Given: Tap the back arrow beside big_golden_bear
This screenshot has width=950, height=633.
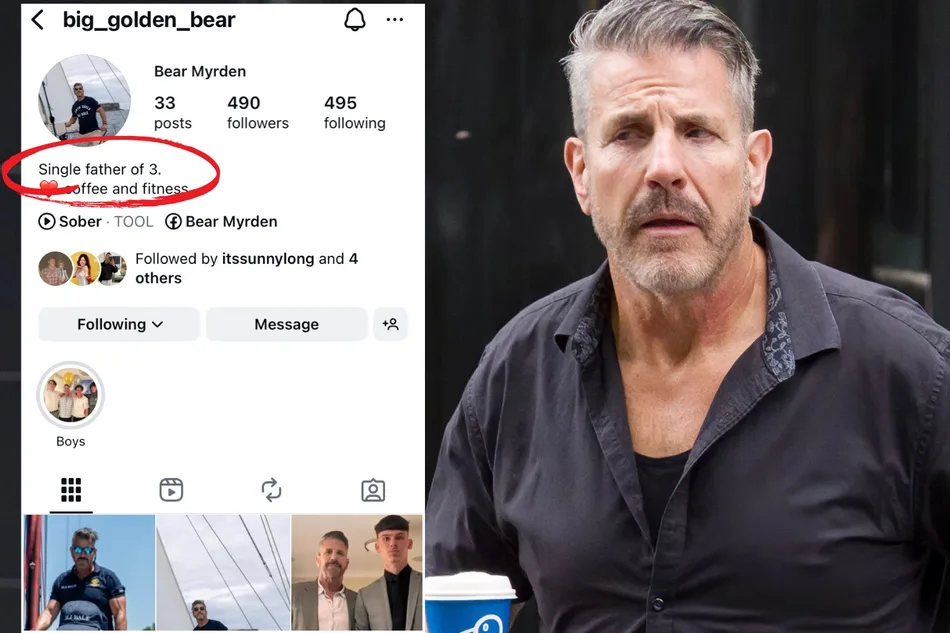Looking at the screenshot, I should click(x=38, y=20).
